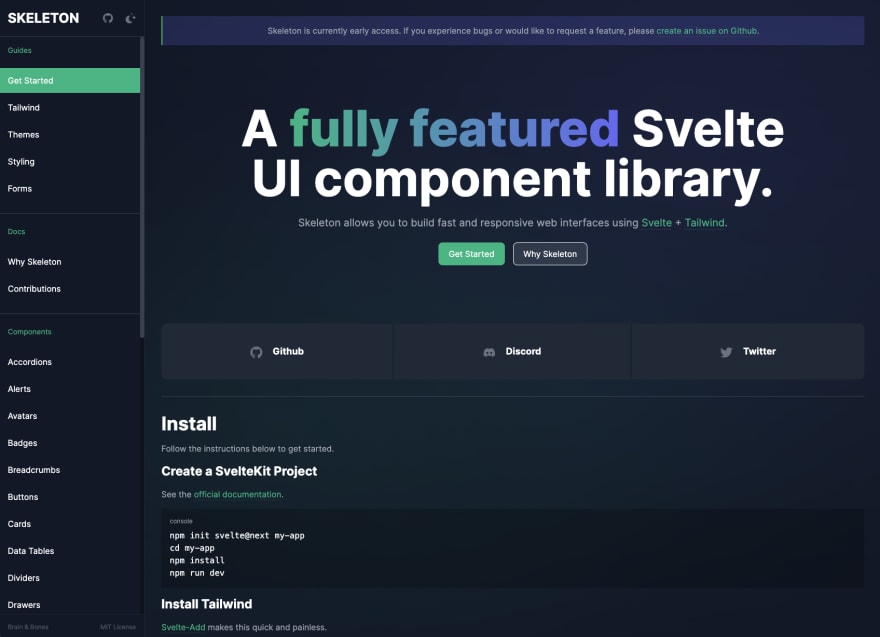
Task: Click the Docs section label
Action: [x=16, y=231]
